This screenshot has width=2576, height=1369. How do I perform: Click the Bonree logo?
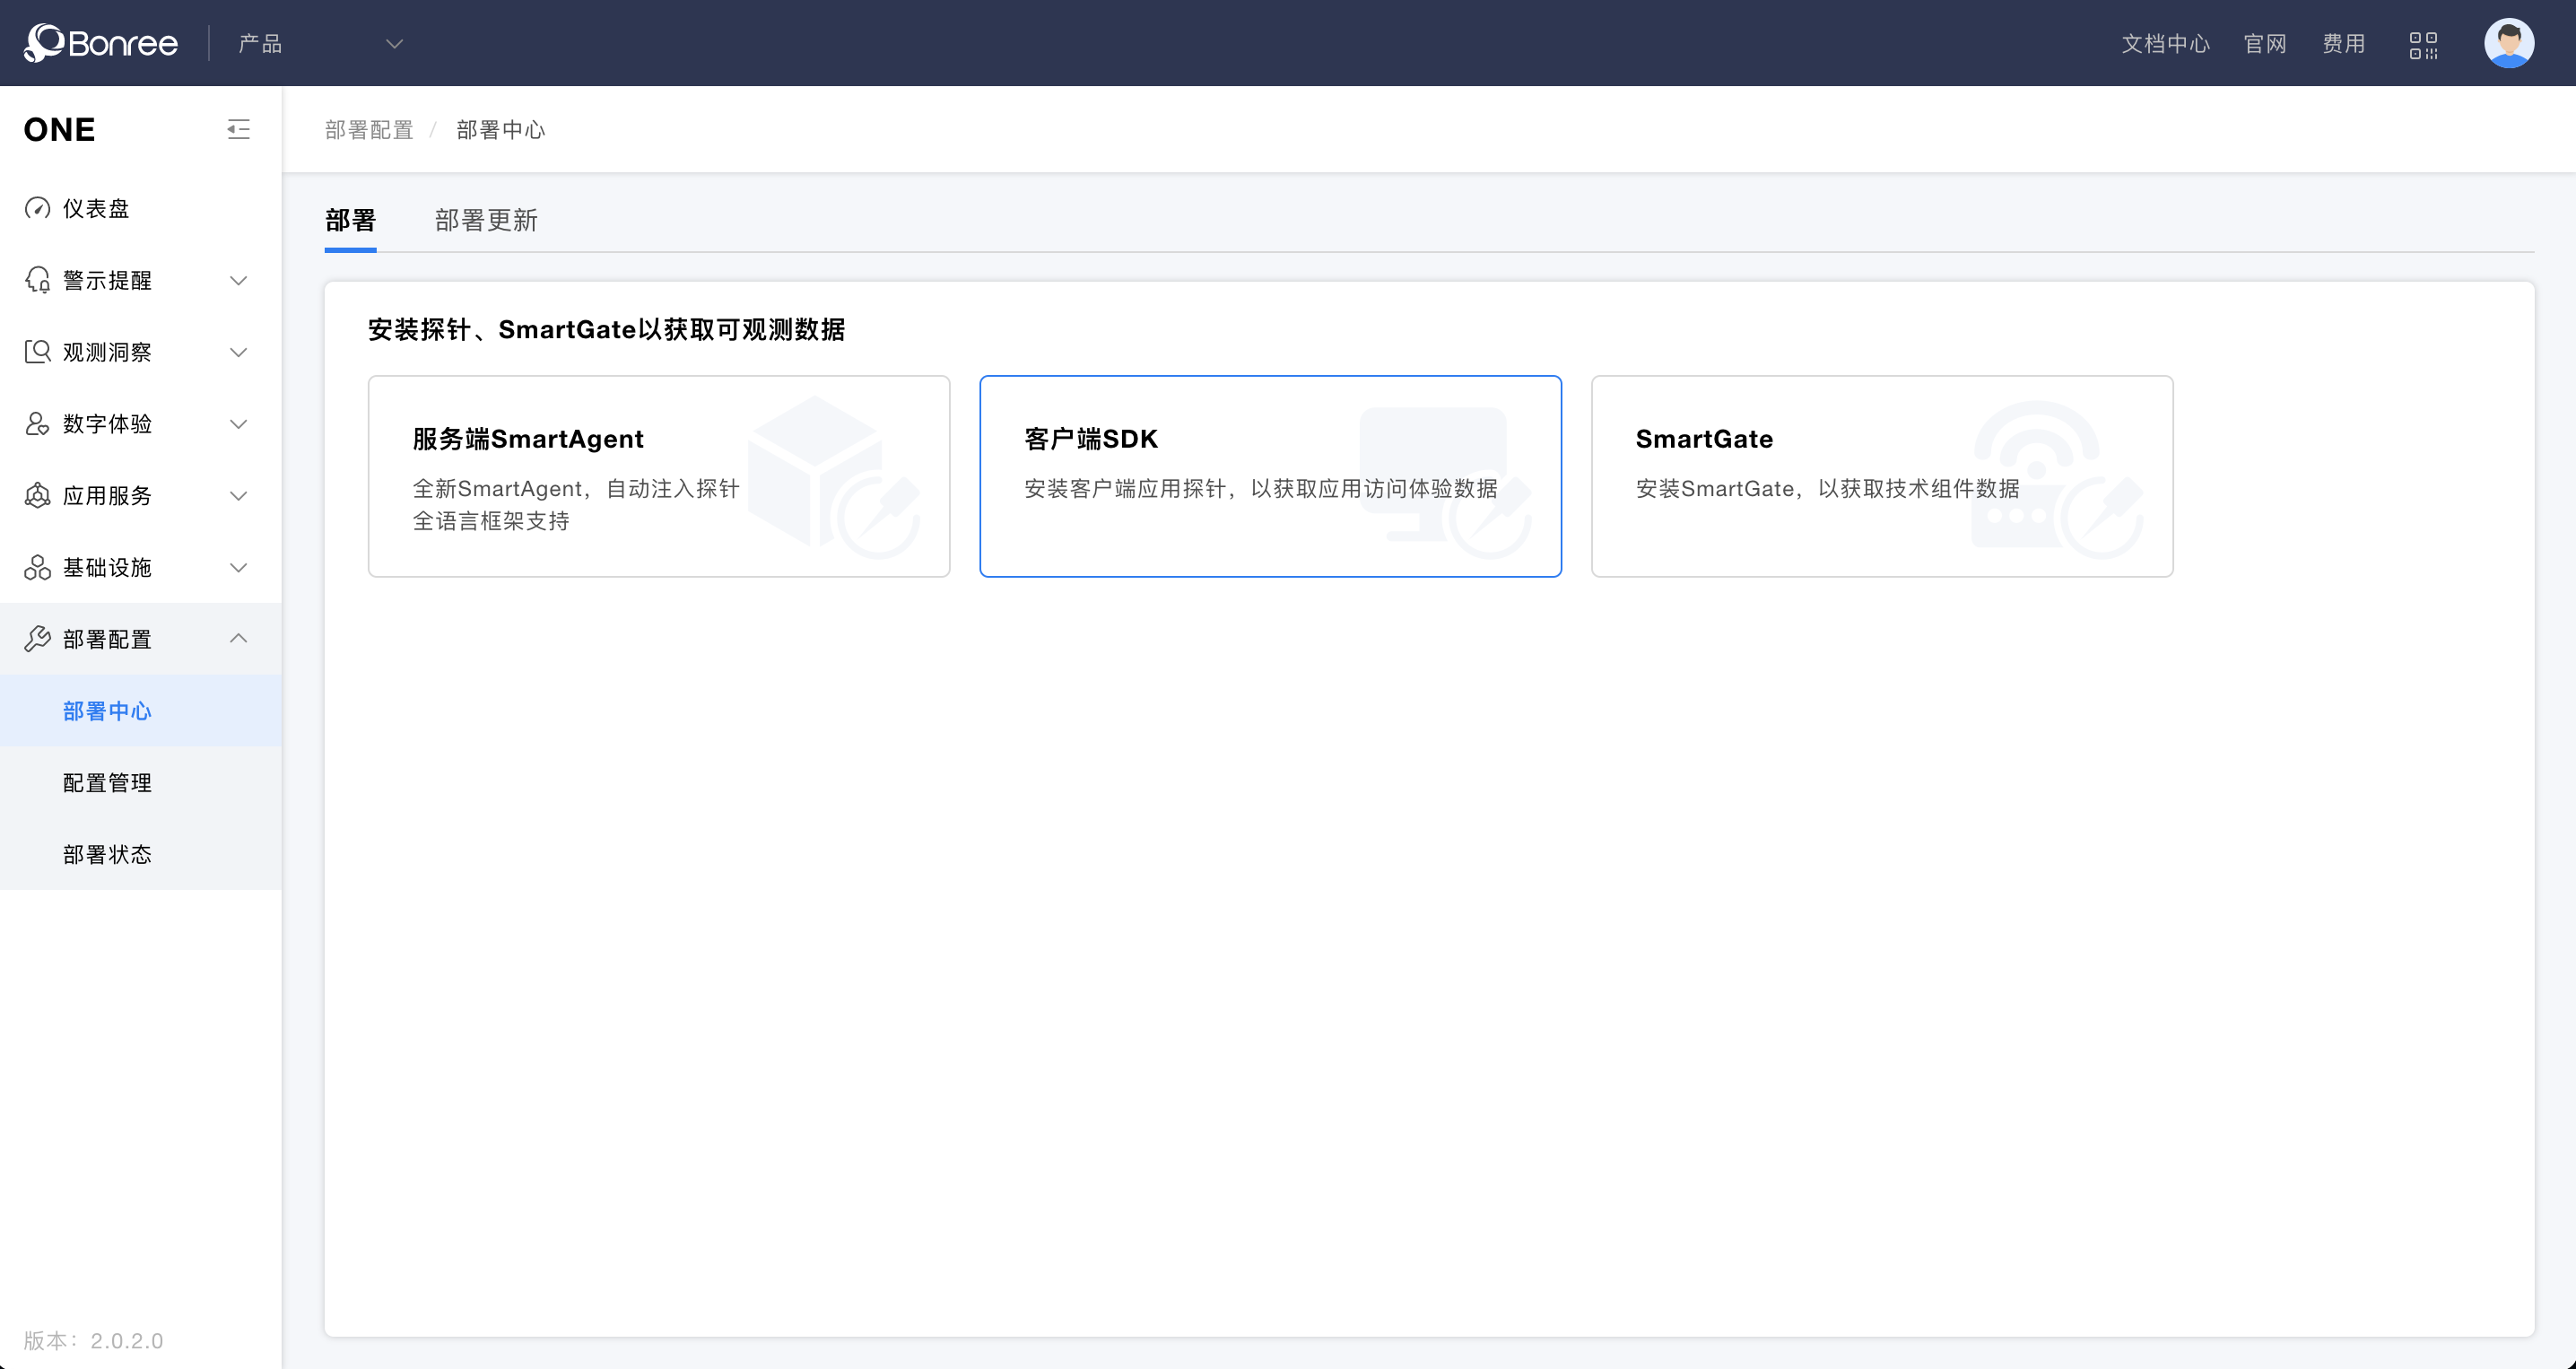pos(100,43)
